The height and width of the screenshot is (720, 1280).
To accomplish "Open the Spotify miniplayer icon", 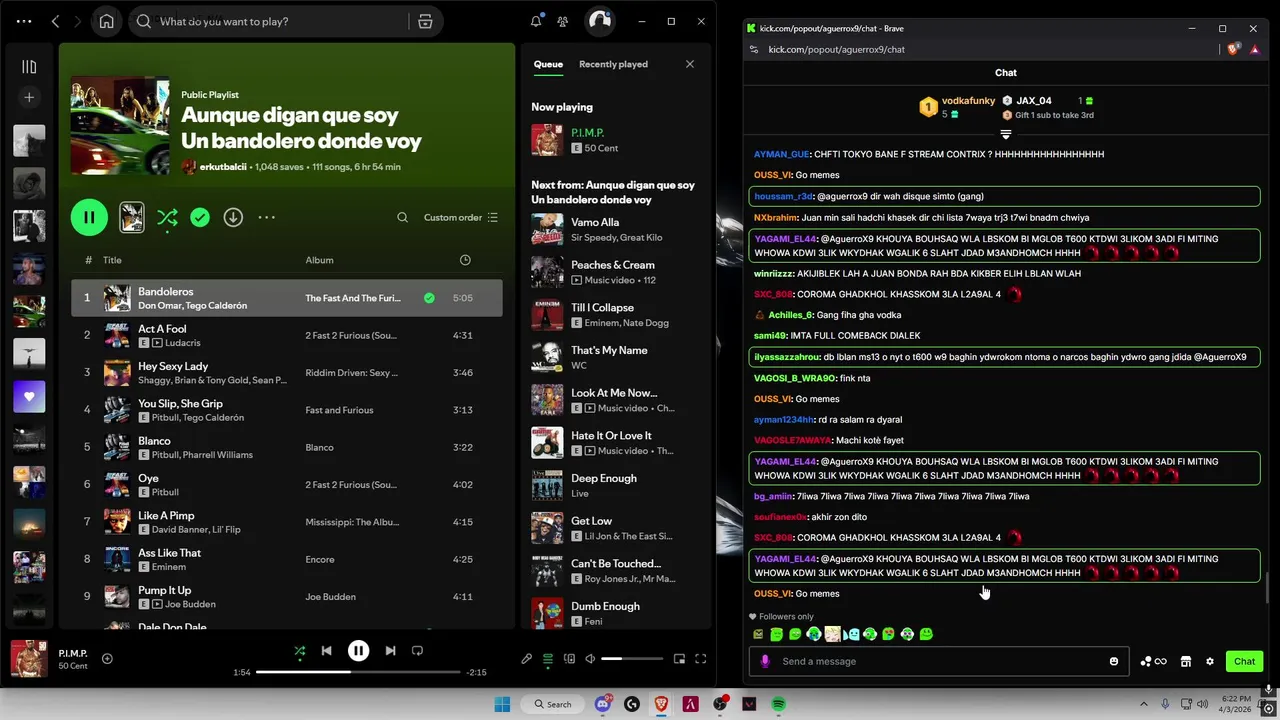I will tap(679, 659).
